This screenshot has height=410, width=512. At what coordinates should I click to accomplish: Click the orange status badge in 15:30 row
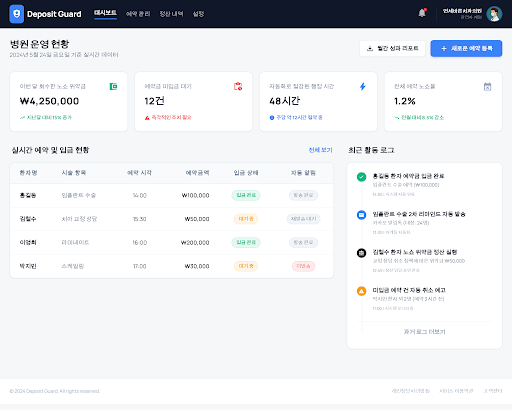[x=246, y=219]
